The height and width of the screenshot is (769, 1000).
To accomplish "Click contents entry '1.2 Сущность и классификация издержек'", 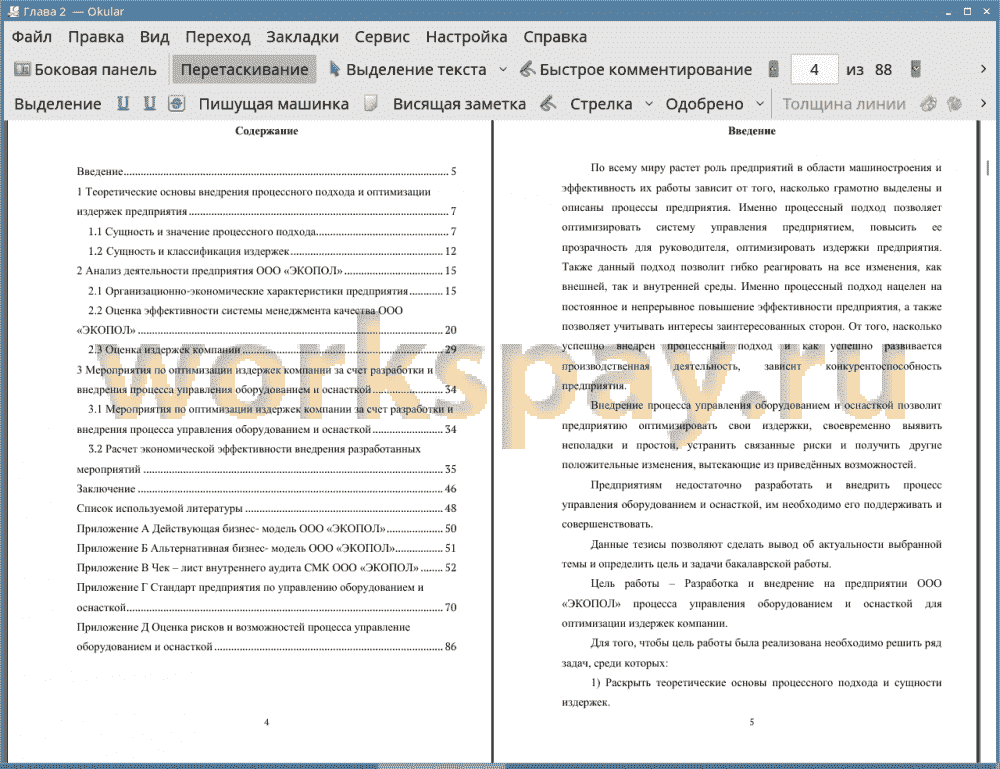I will (272, 251).
